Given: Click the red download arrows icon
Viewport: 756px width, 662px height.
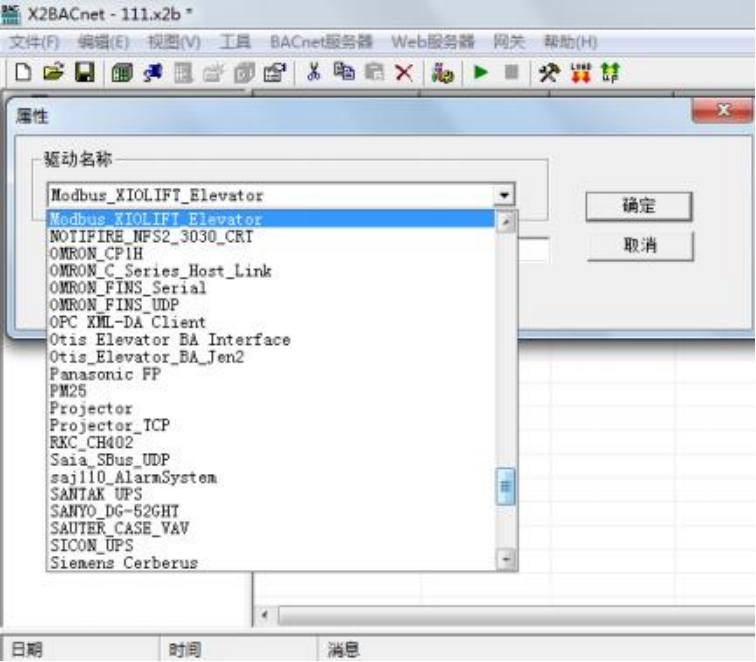Looking at the screenshot, I should coord(580,73).
